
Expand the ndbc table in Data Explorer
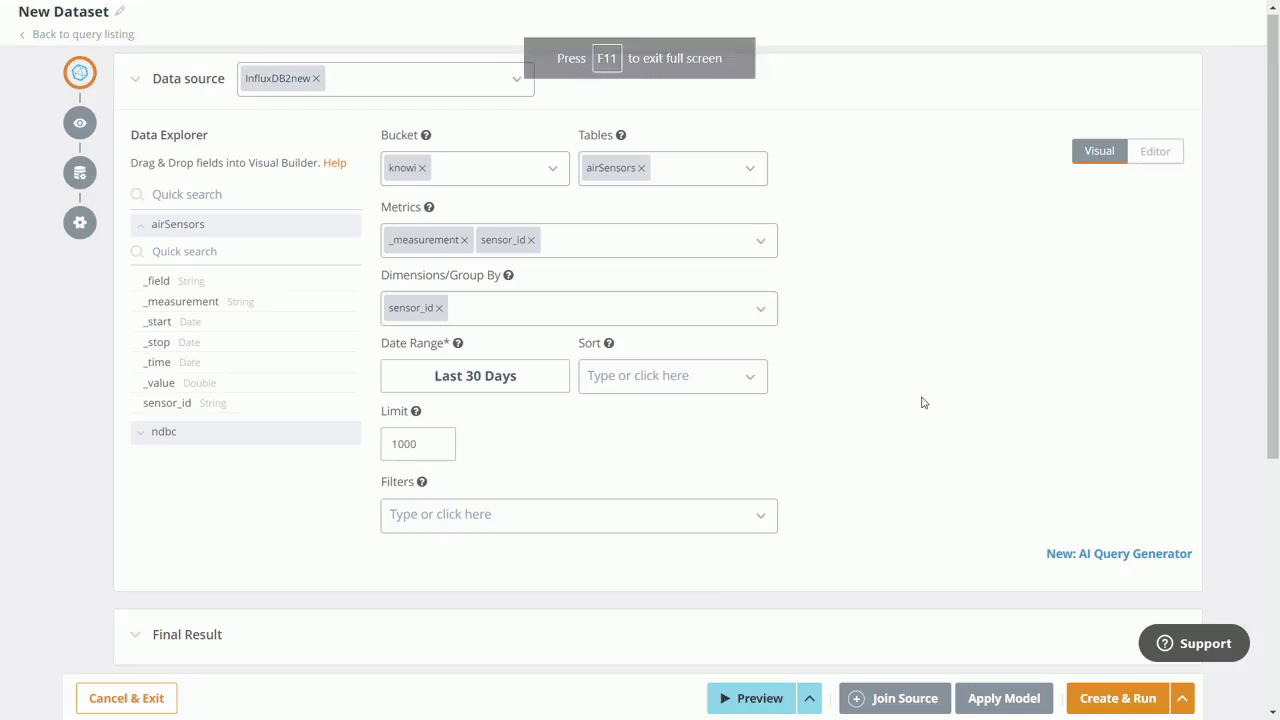point(140,431)
